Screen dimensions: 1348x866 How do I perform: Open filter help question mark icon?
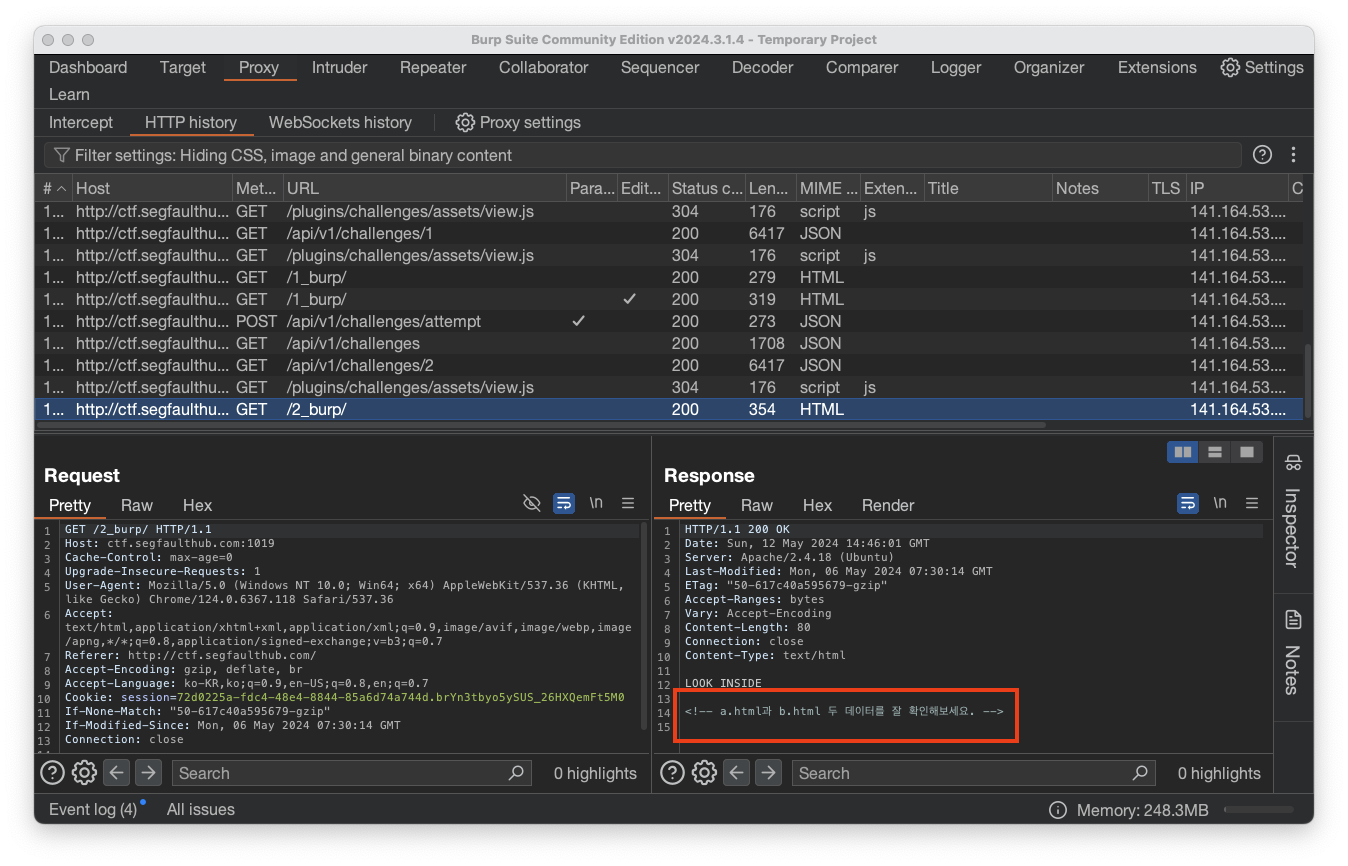[1263, 155]
